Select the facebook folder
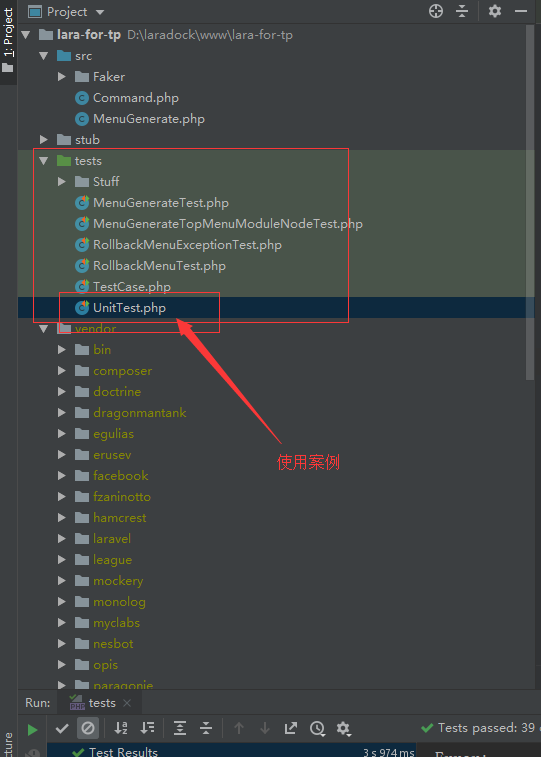 (121, 476)
